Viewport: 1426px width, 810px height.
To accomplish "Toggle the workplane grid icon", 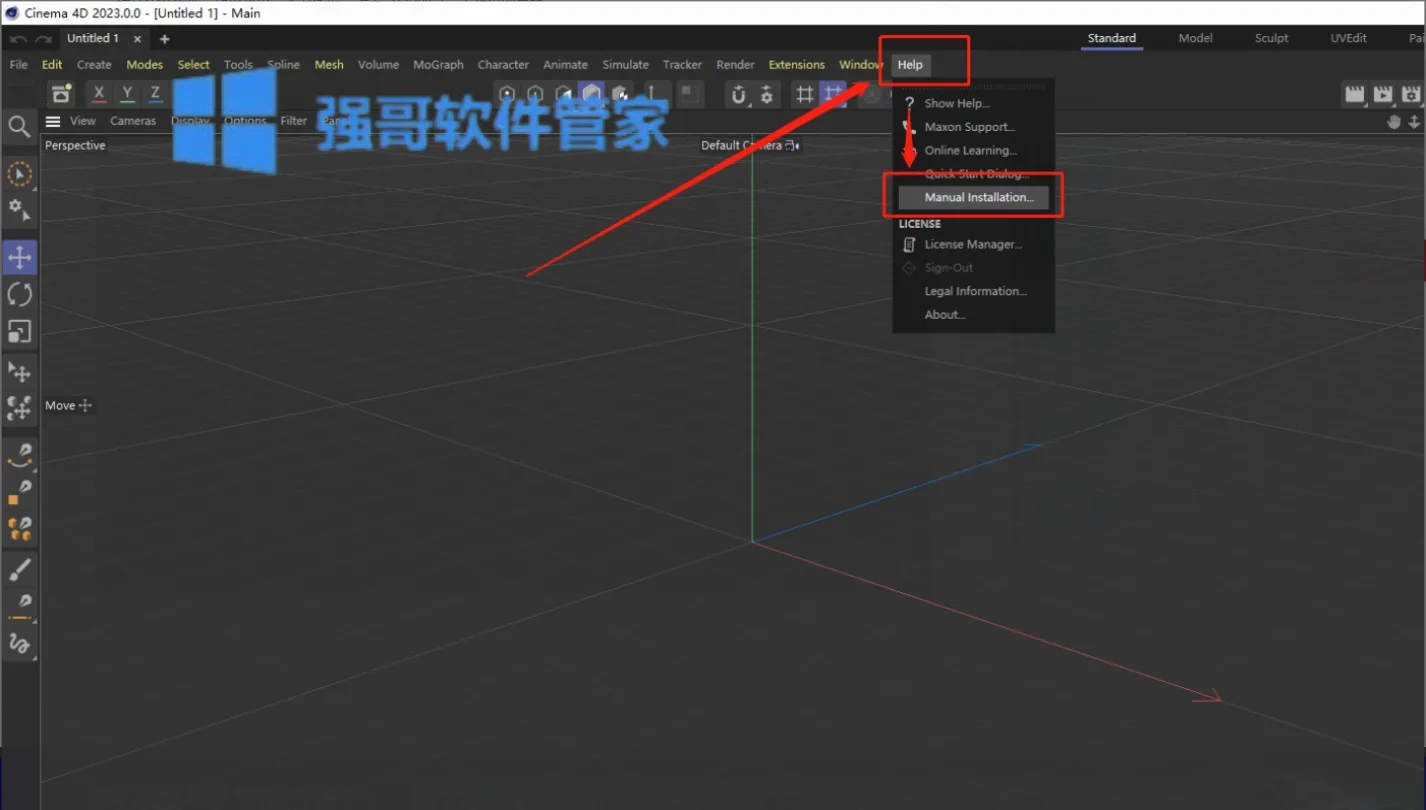I will point(804,95).
